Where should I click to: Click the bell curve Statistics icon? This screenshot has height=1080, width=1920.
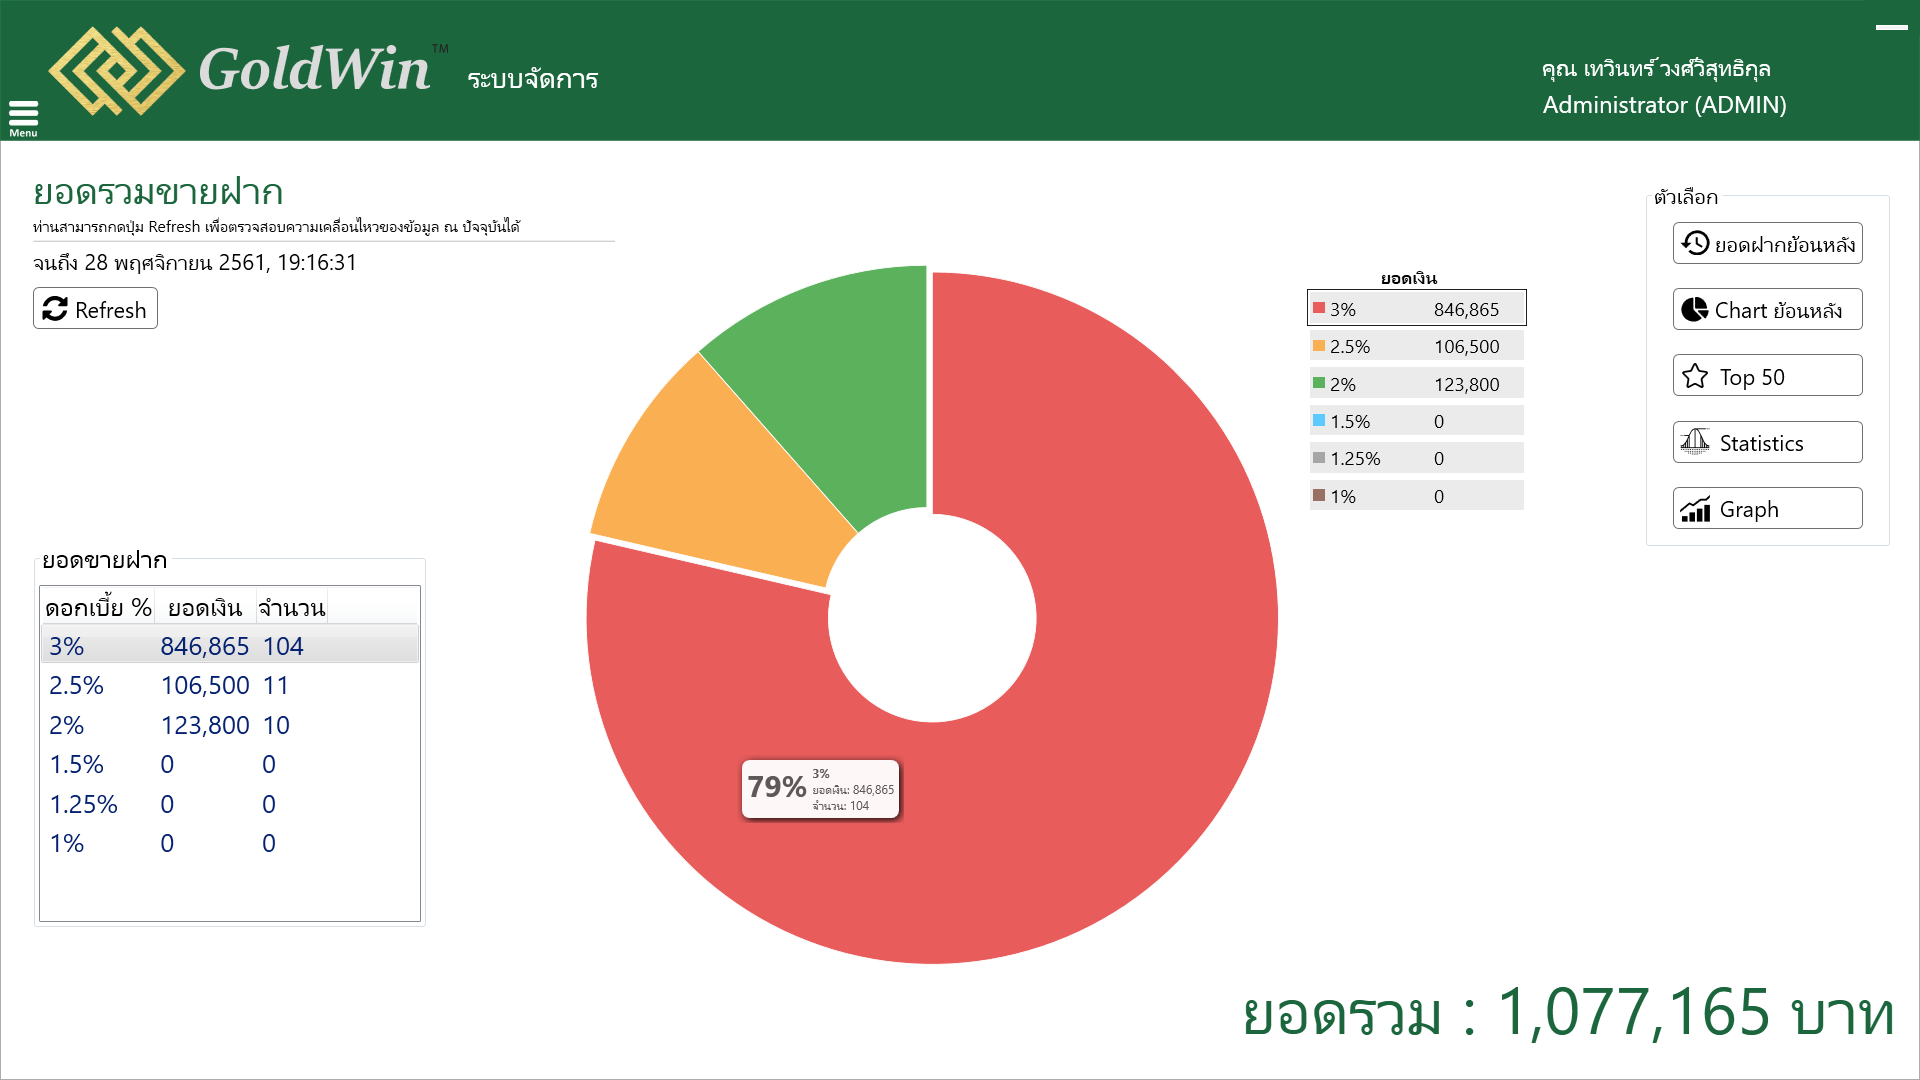pyautogui.click(x=1695, y=442)
